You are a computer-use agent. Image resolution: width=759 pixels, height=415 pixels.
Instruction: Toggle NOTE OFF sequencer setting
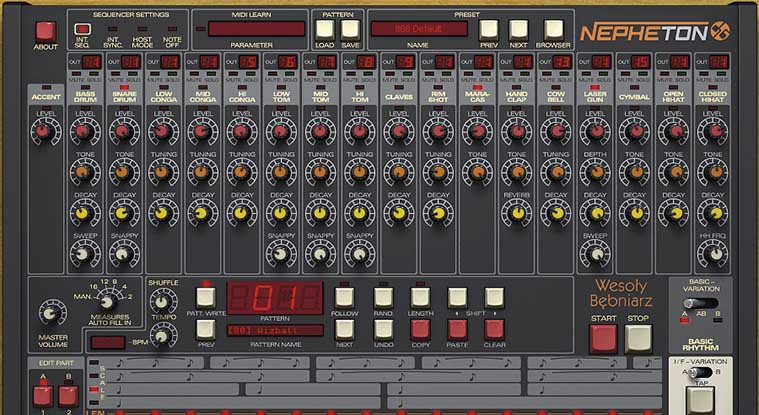point(172,29)
